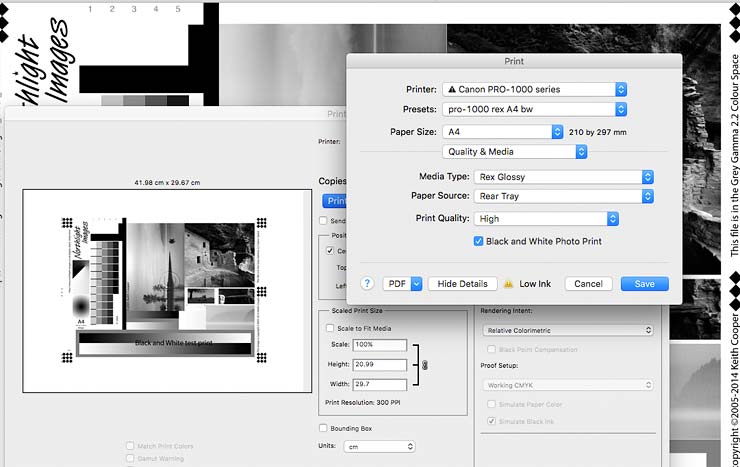Click the print preview thumbnail image

tap(167, 291)
